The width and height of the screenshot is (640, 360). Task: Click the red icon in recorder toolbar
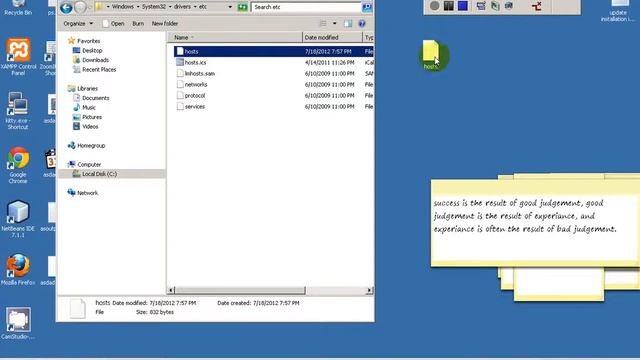tap(537, 6)
